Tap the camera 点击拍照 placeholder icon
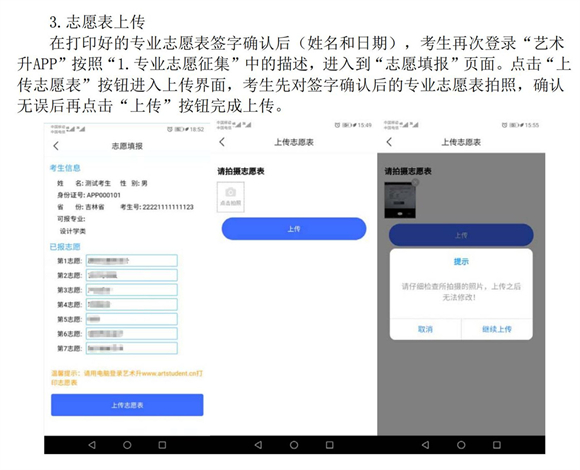This screenshot has width=580, height=470. (230, 197)
